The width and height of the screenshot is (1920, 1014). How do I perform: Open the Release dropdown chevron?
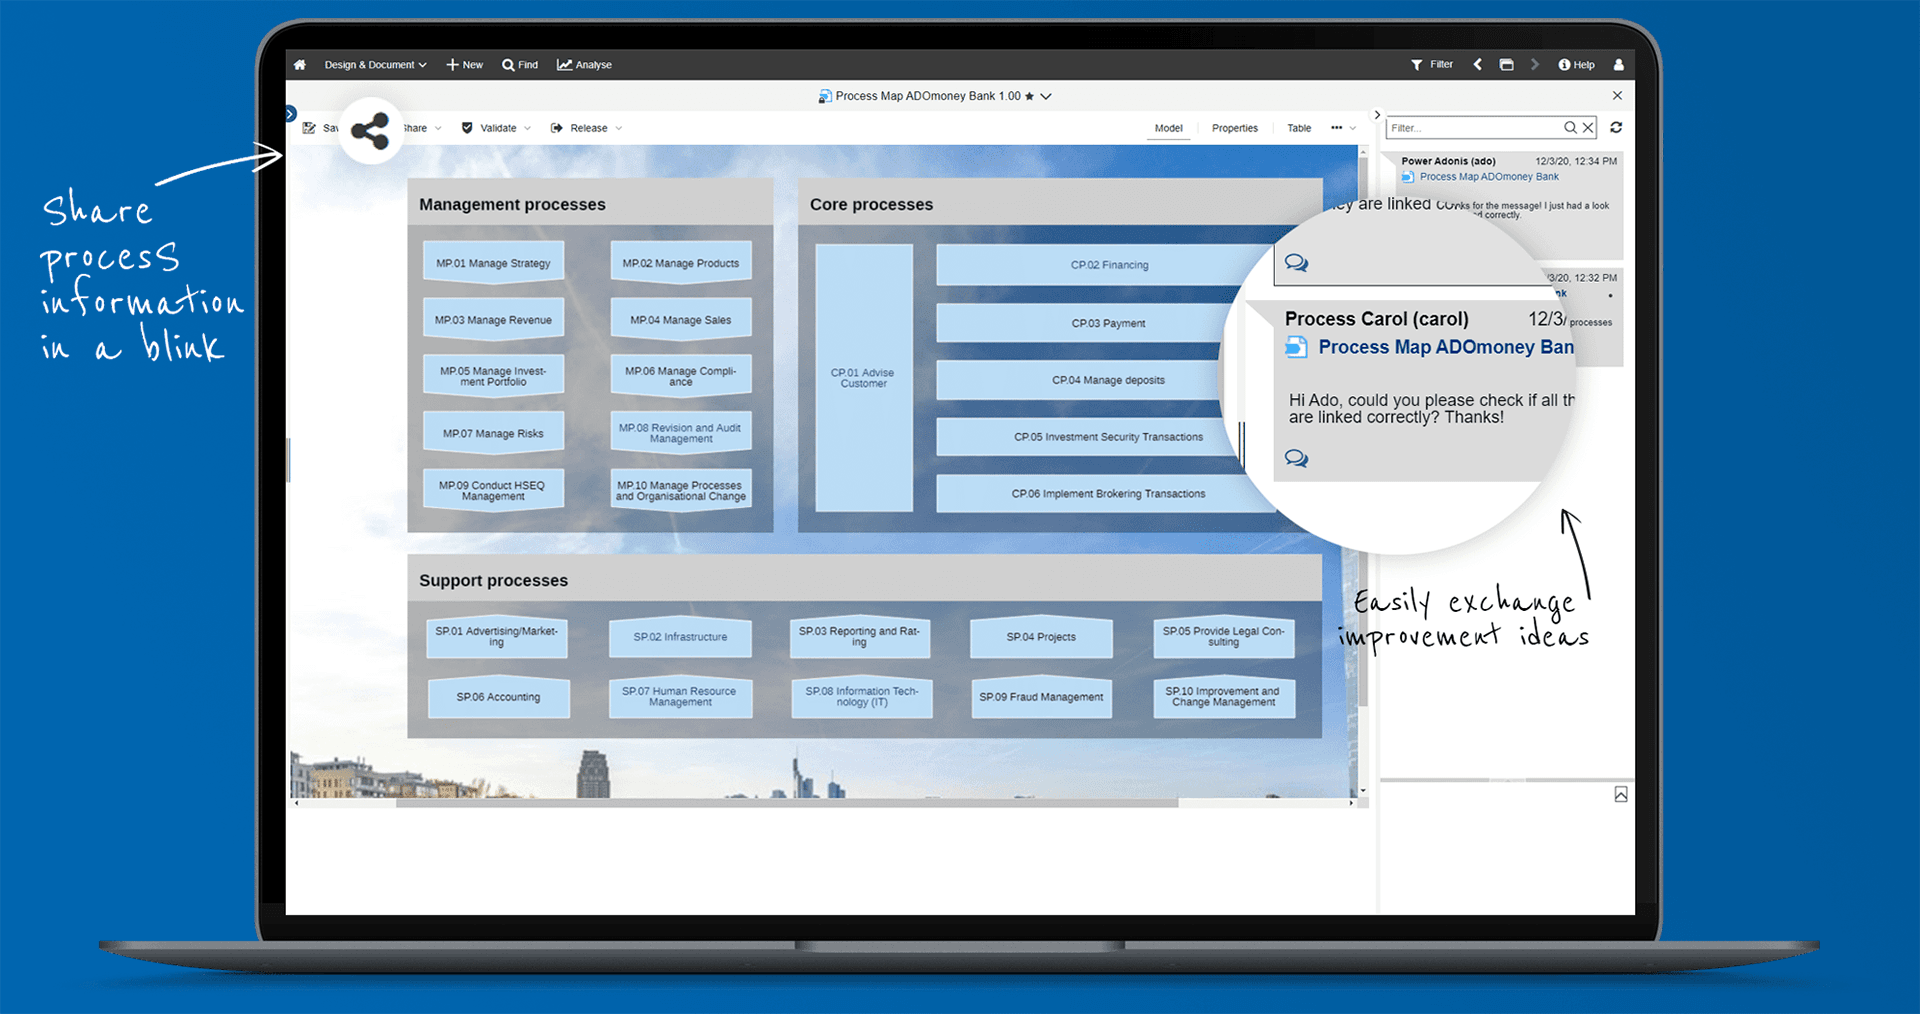tap(618, 128)
